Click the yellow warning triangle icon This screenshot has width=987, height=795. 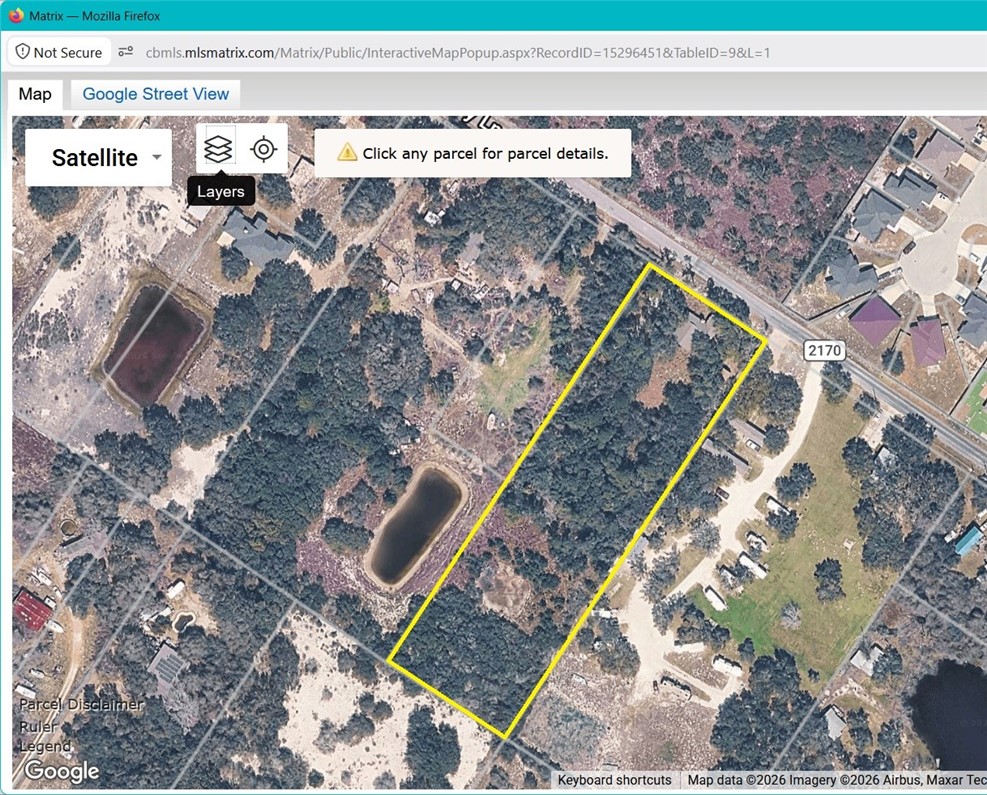[x=347, y=152]
